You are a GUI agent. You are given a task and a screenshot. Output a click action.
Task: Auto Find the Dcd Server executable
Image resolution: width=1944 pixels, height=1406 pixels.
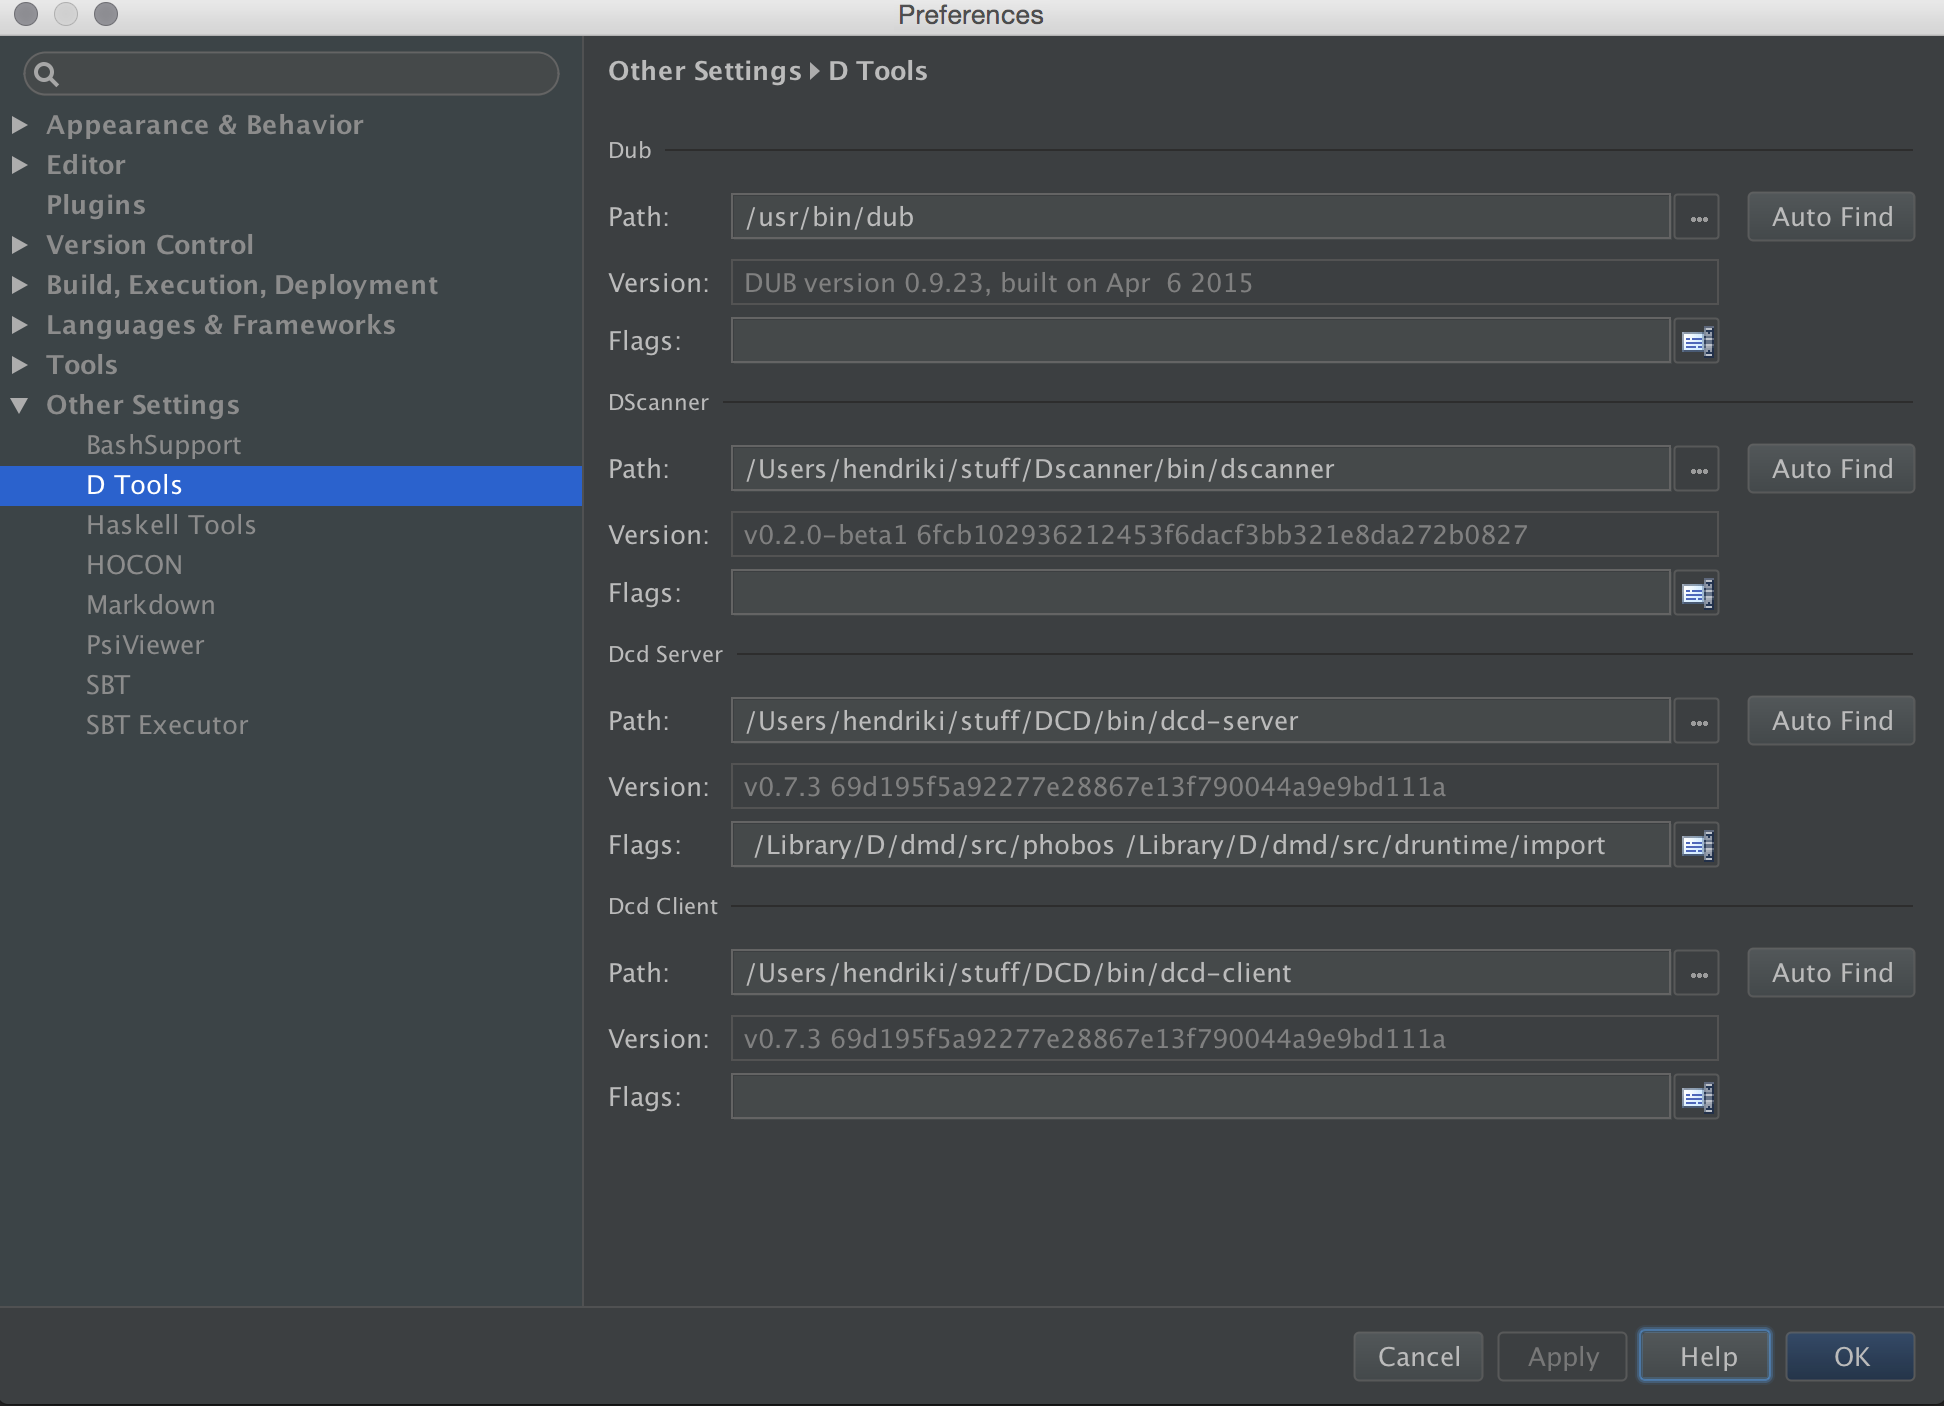pos(1831,721)
